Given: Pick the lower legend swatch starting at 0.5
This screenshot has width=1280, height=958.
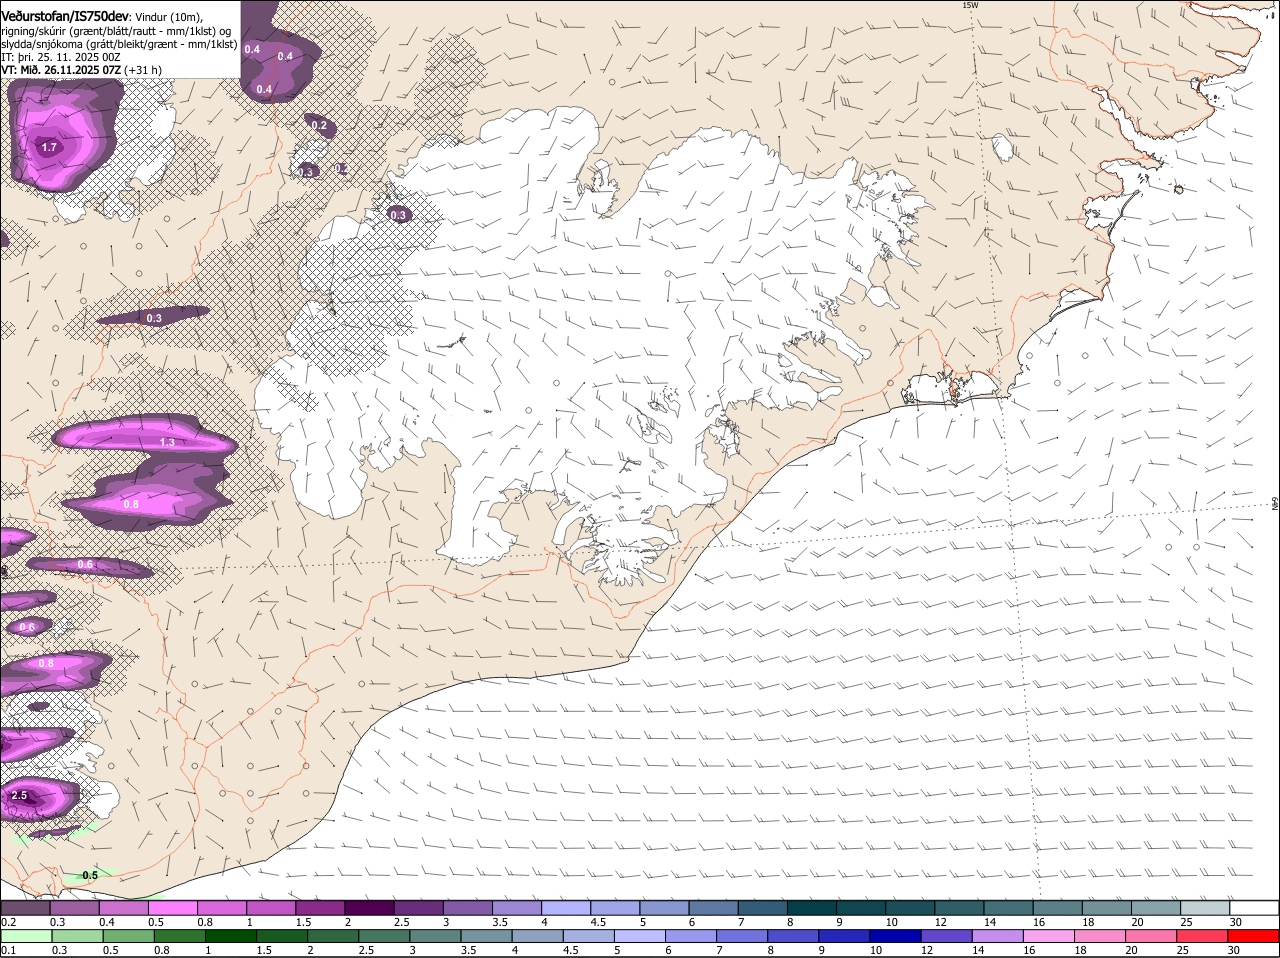Looking at the screenshot, I should (x=128, y=936).
